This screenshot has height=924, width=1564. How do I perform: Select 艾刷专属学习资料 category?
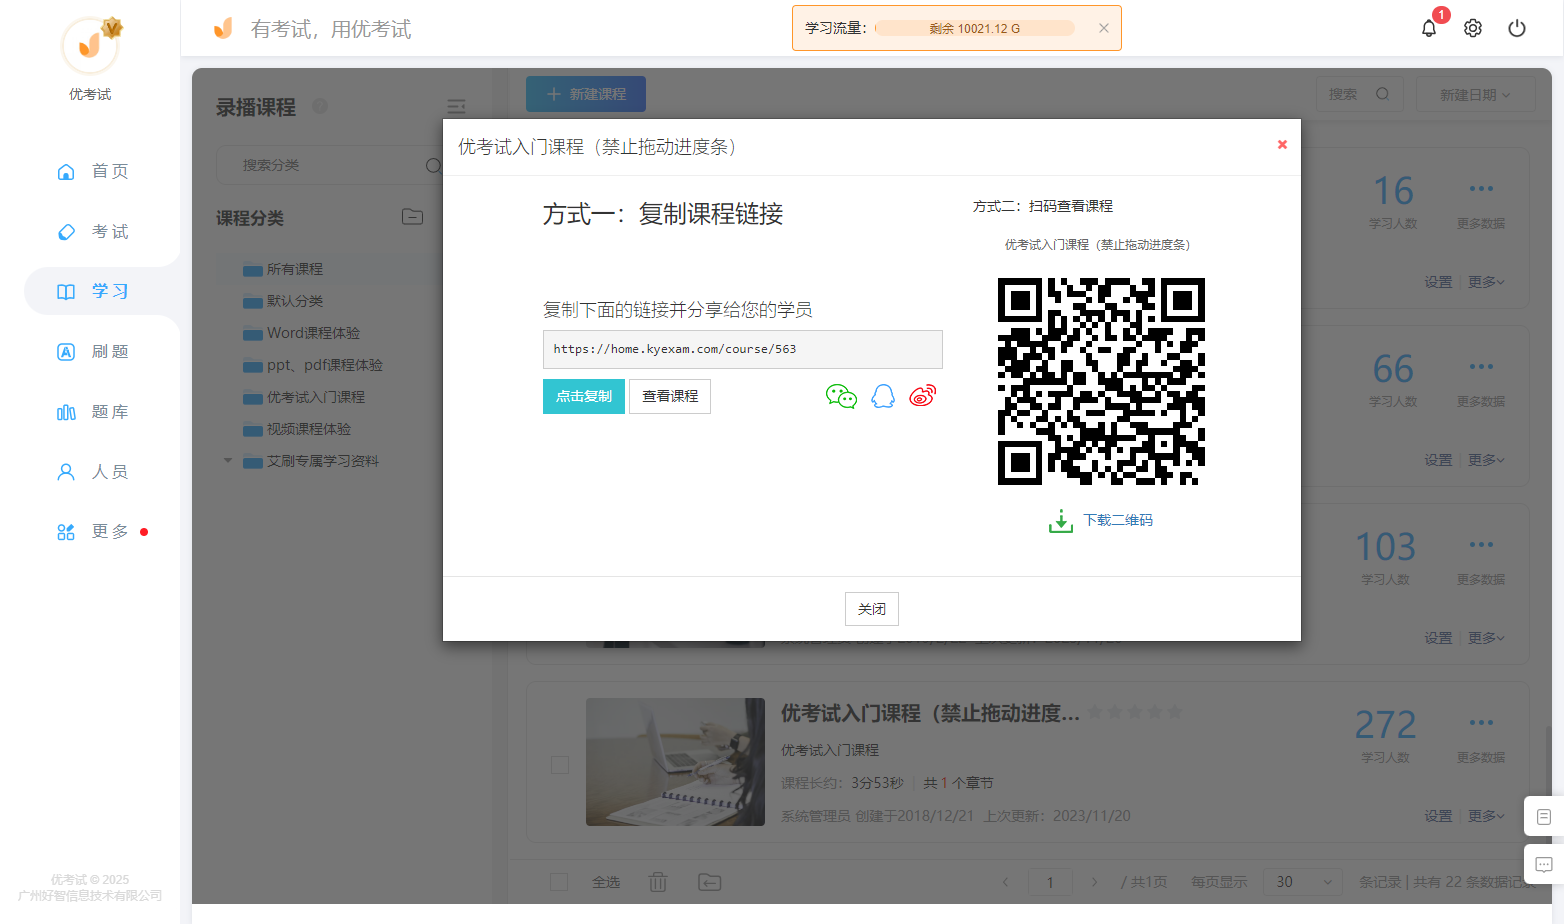(323, 461)
